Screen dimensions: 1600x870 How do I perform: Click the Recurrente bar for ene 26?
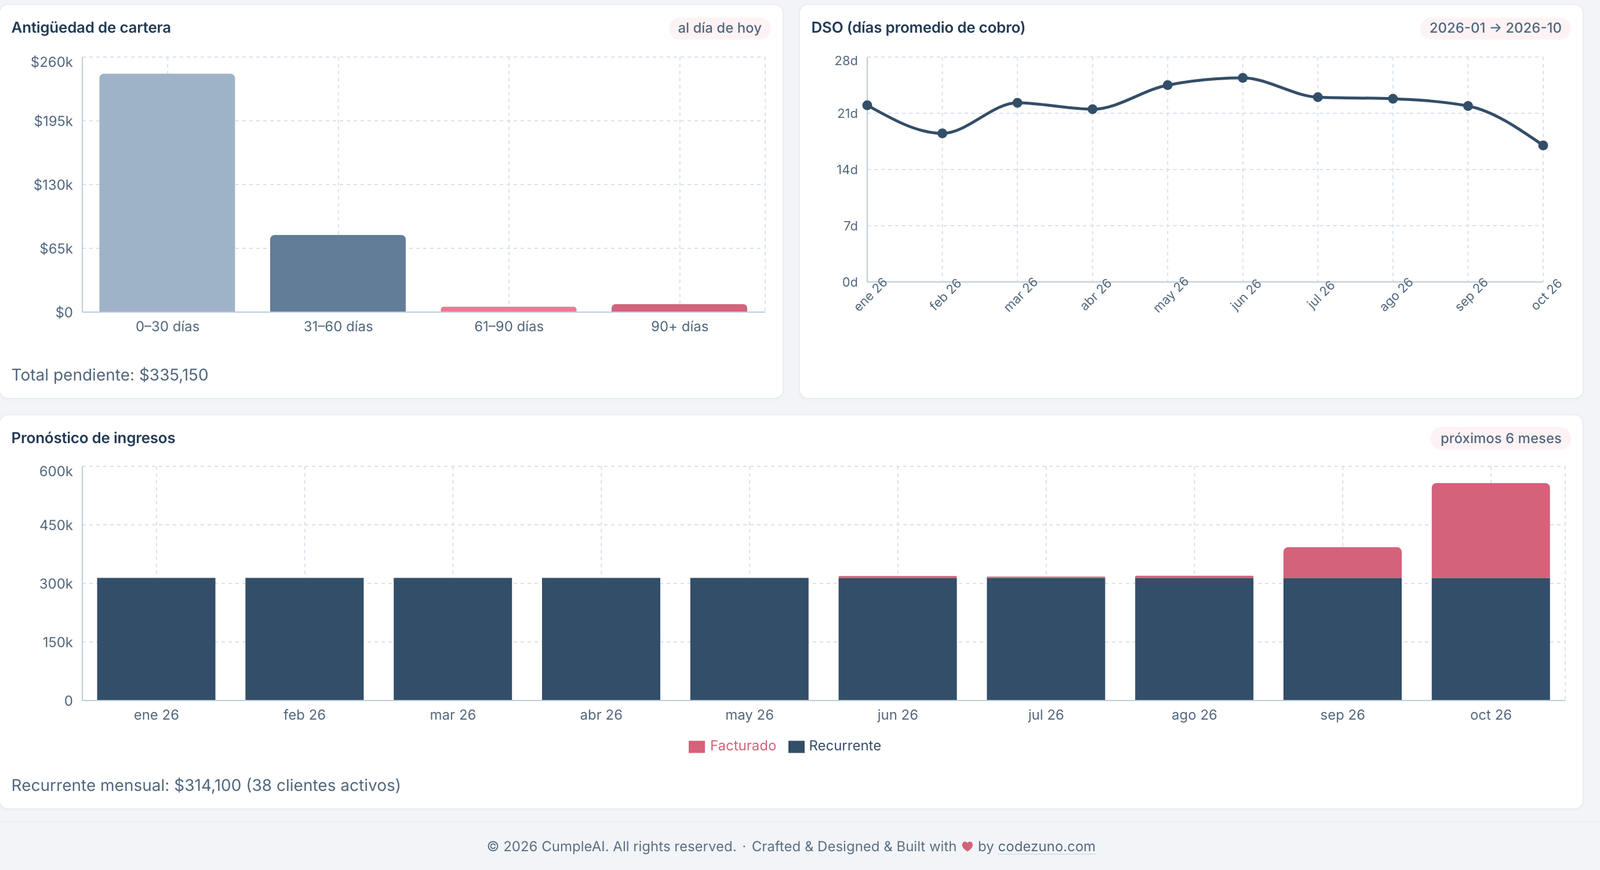pos(156,639)
